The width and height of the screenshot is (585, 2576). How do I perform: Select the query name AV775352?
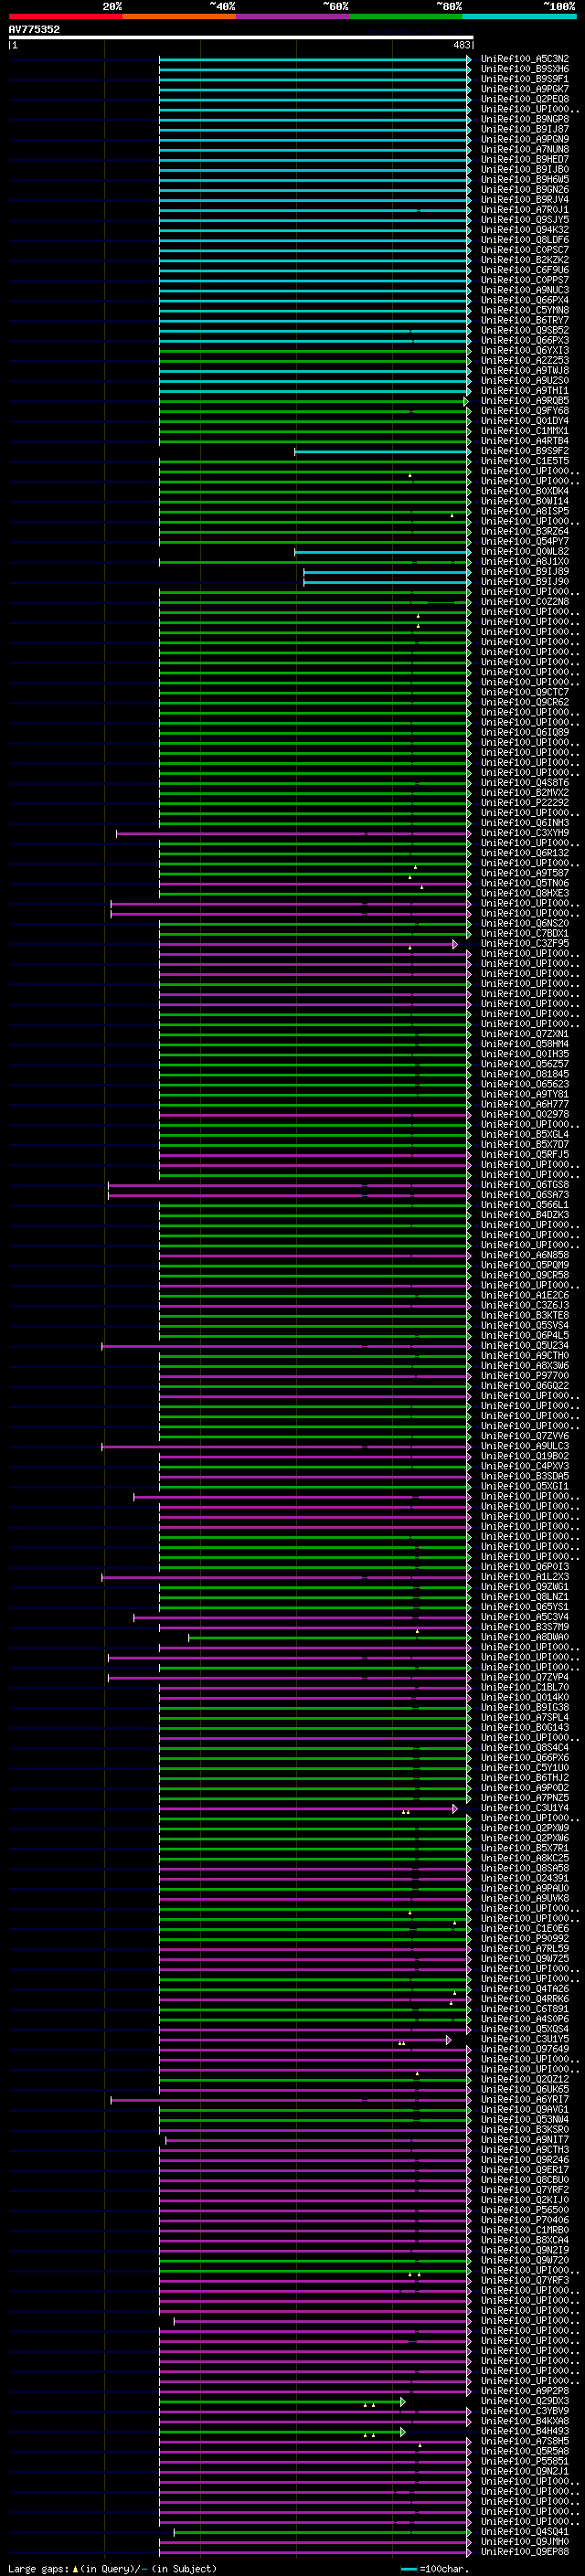pyautogui.click(x=34, y=29)
